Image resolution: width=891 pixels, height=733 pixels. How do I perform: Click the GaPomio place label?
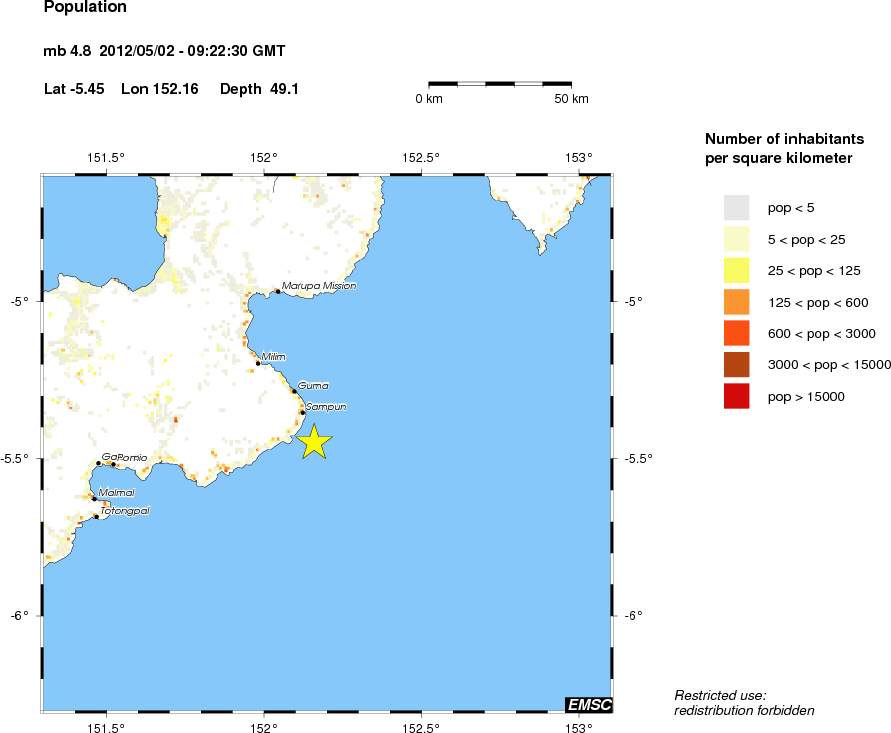pos(124,457)
